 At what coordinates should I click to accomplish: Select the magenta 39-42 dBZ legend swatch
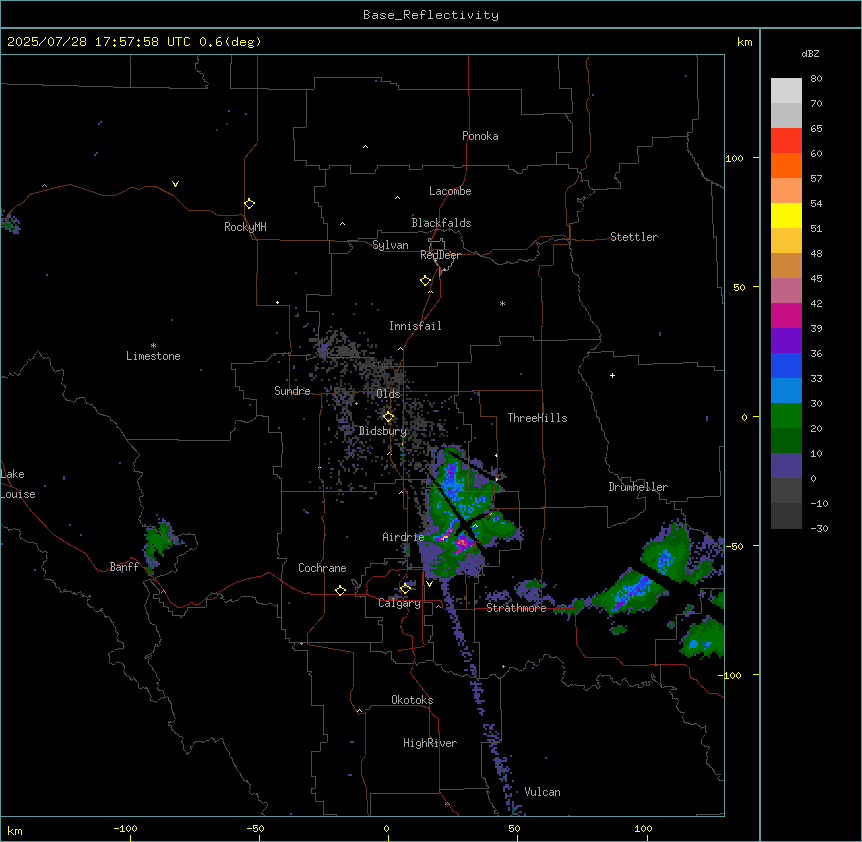[786, 315]
